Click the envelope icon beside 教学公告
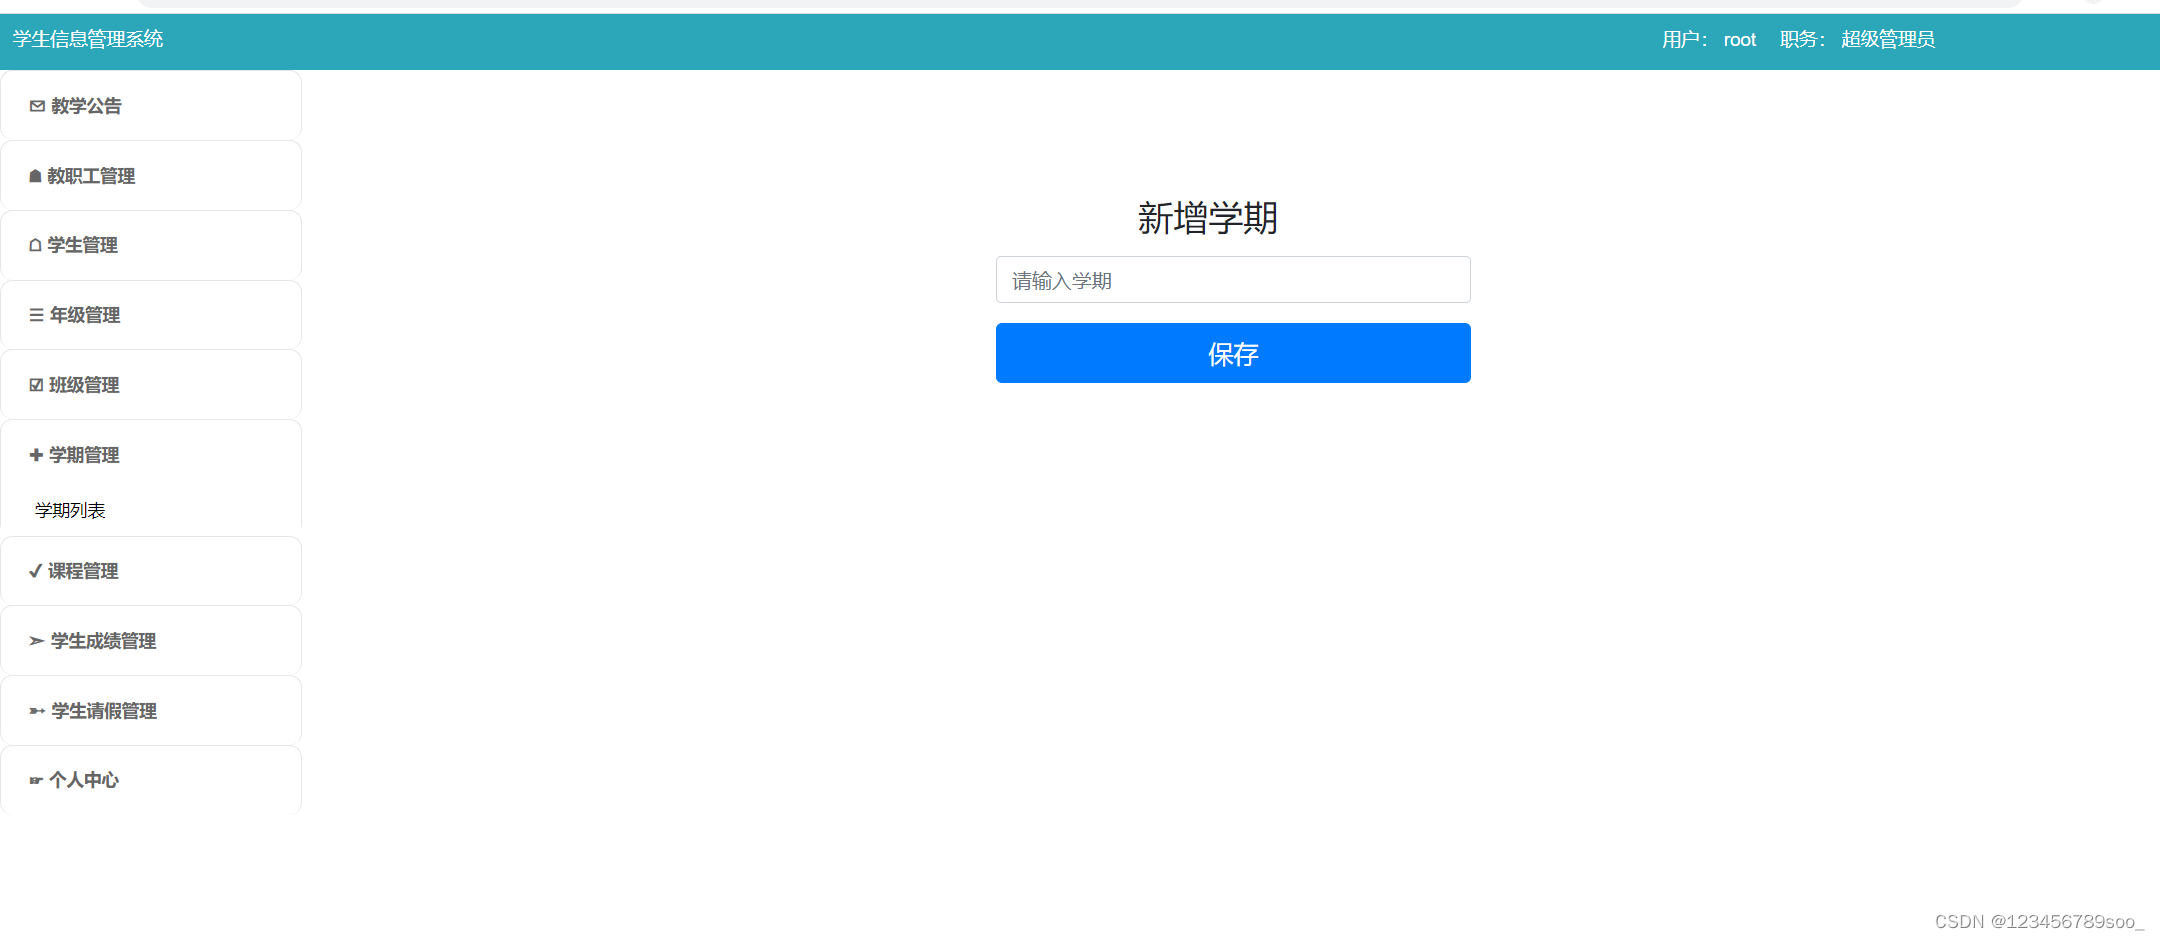The width and height of the screenshot is (2160, 940). click(37, 106)
